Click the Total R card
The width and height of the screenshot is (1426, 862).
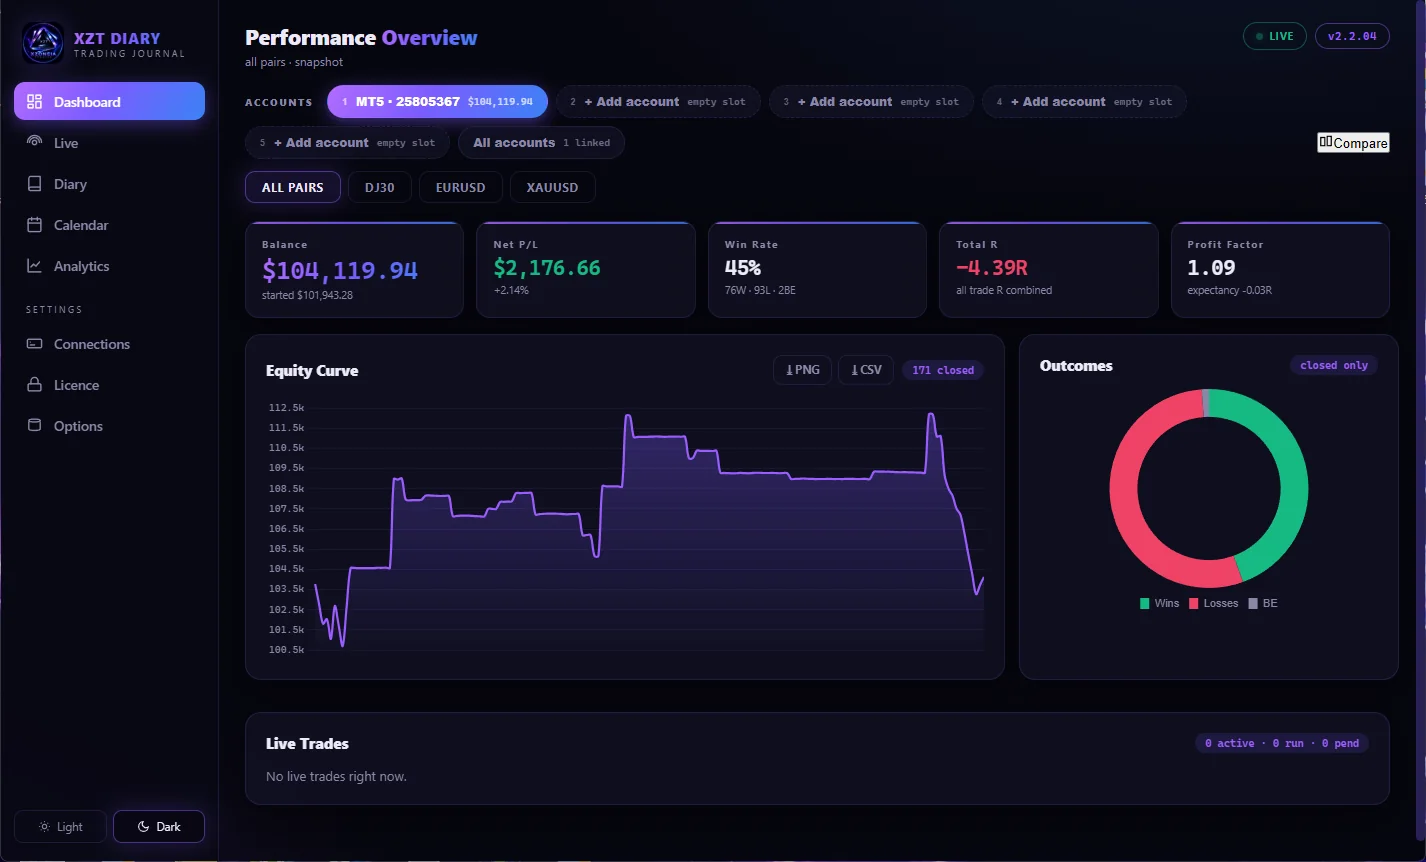pos(1049,270)
